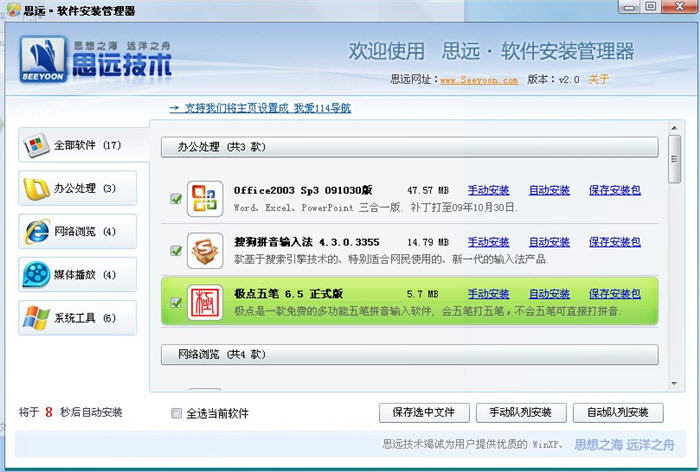Enable the 全选当前软件 checkbox
Image resolution: width=700 pixels, height=472 pixels.
pyautogui.click(x=177, y=413)
